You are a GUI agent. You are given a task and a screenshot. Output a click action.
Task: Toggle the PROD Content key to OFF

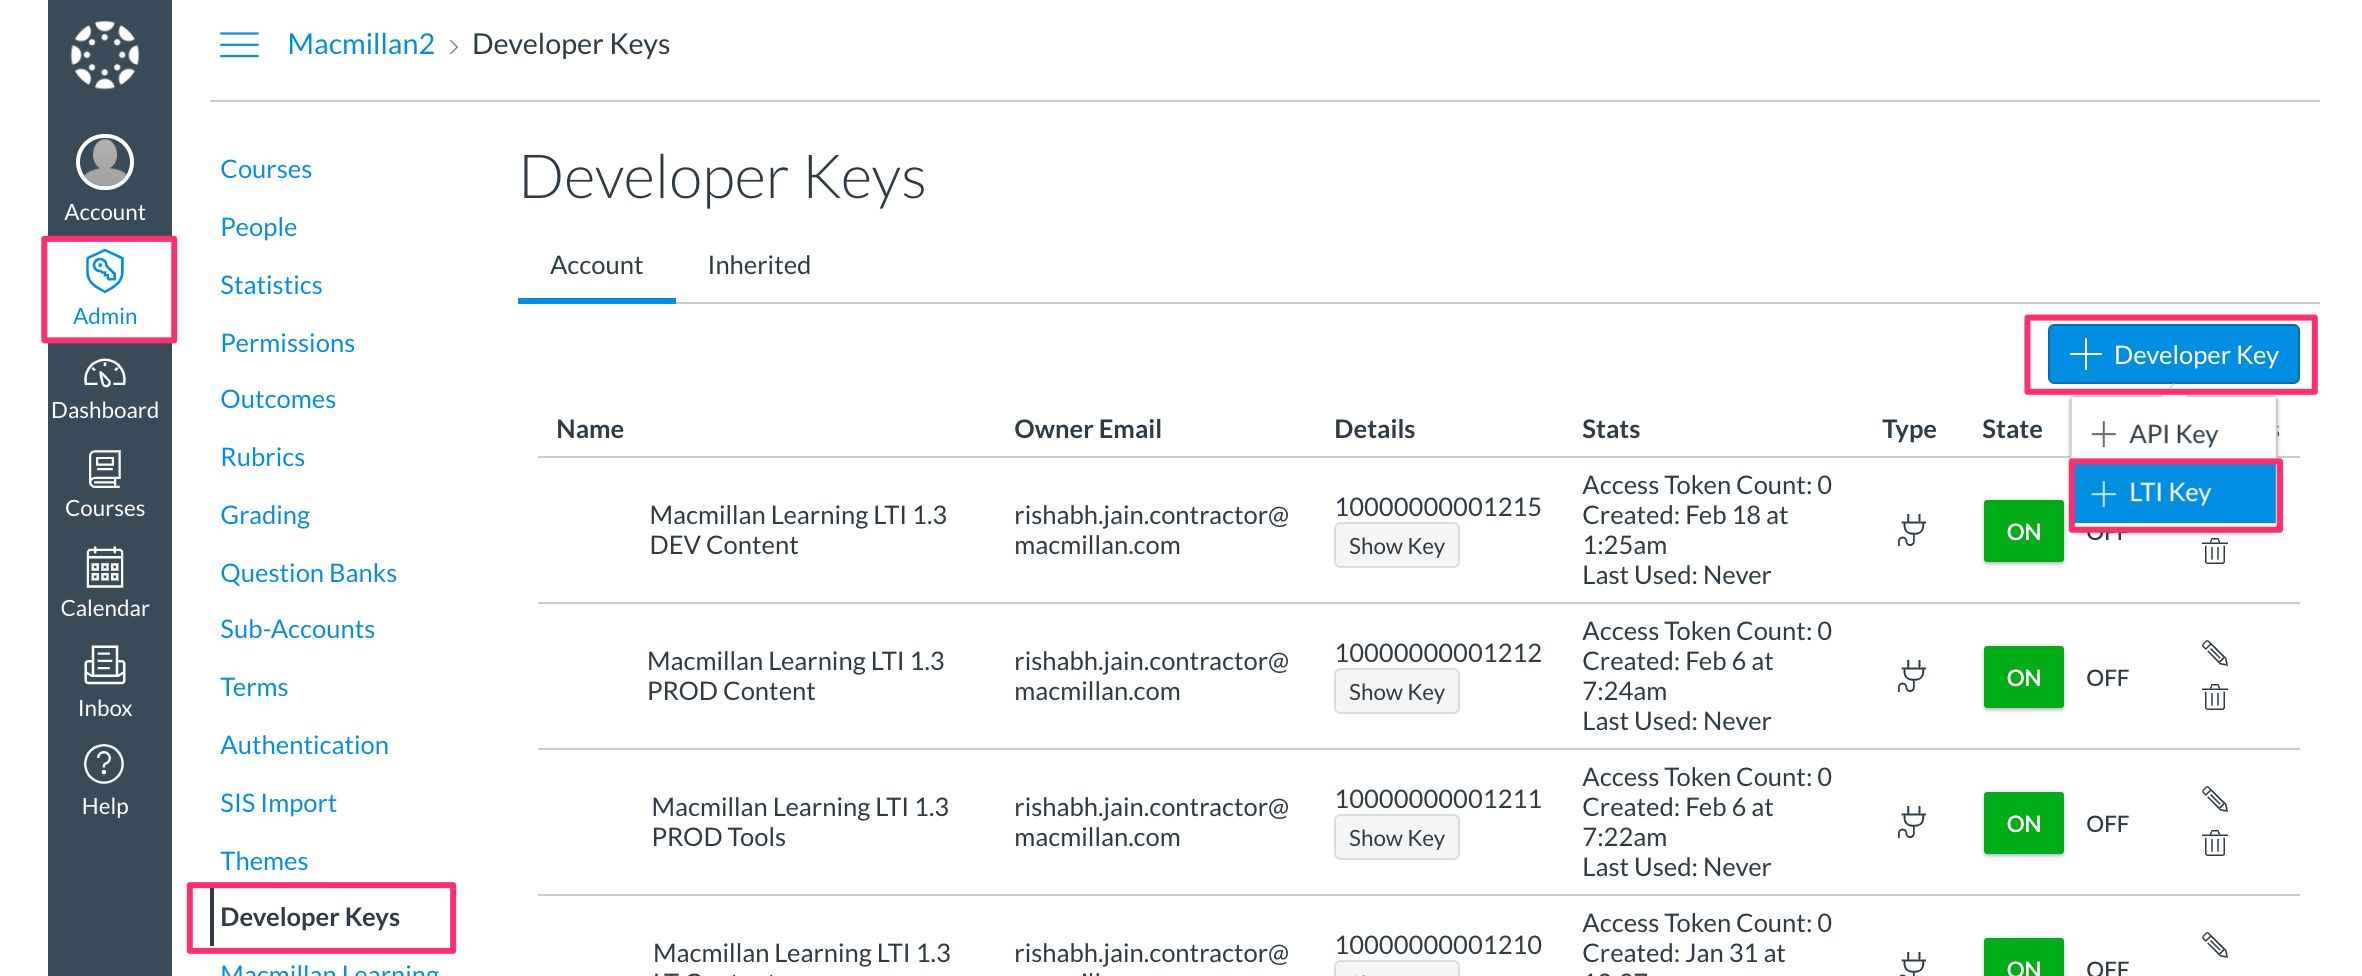[2106, 677]
